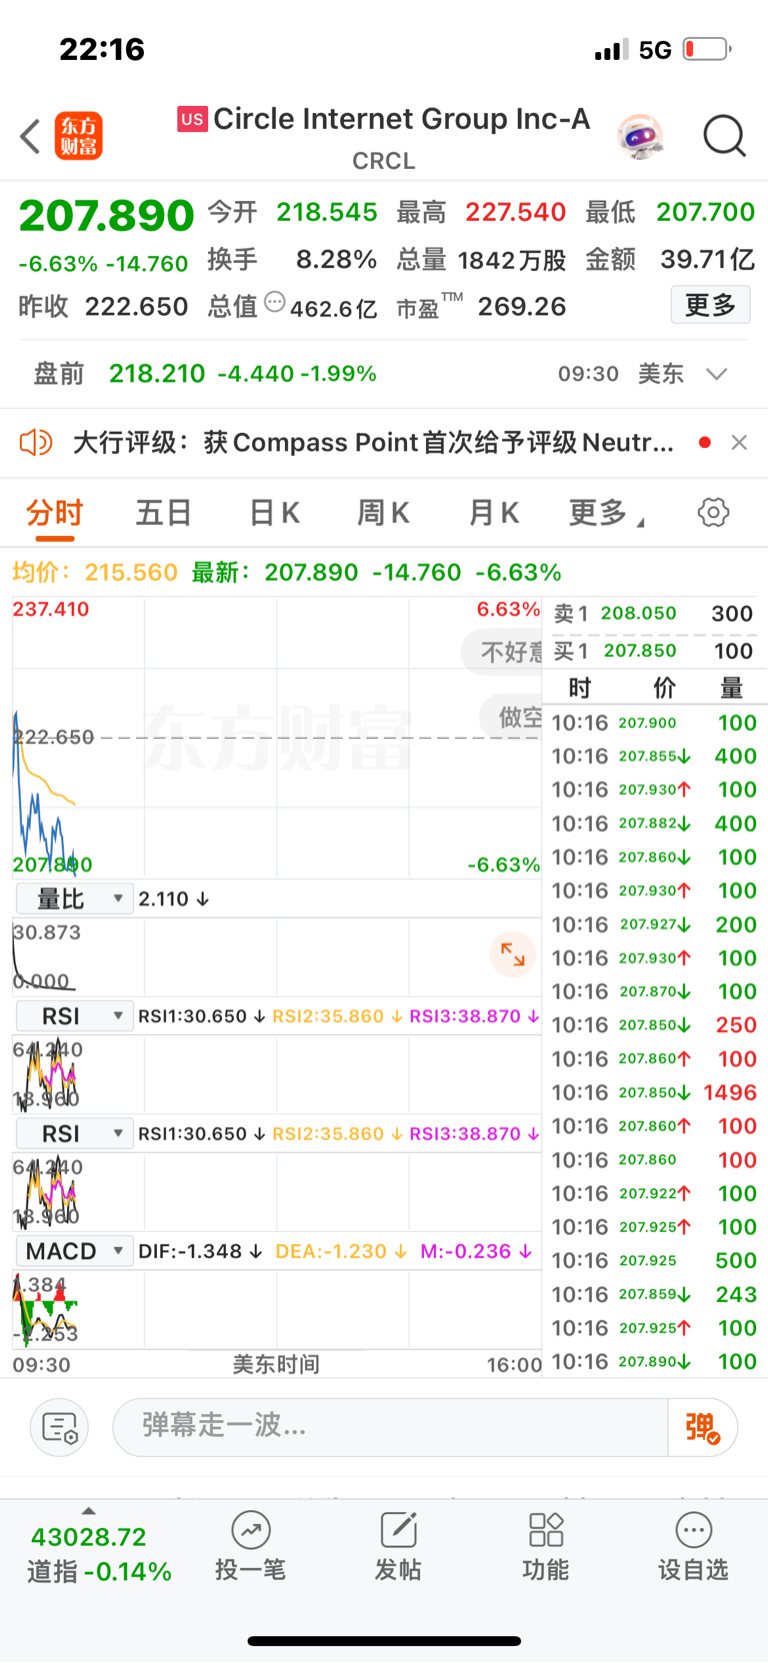The height and width of the screenshot is (1663, 768).
Task: Tap the 投一笔 icon
Action: tap(250, 1546)
